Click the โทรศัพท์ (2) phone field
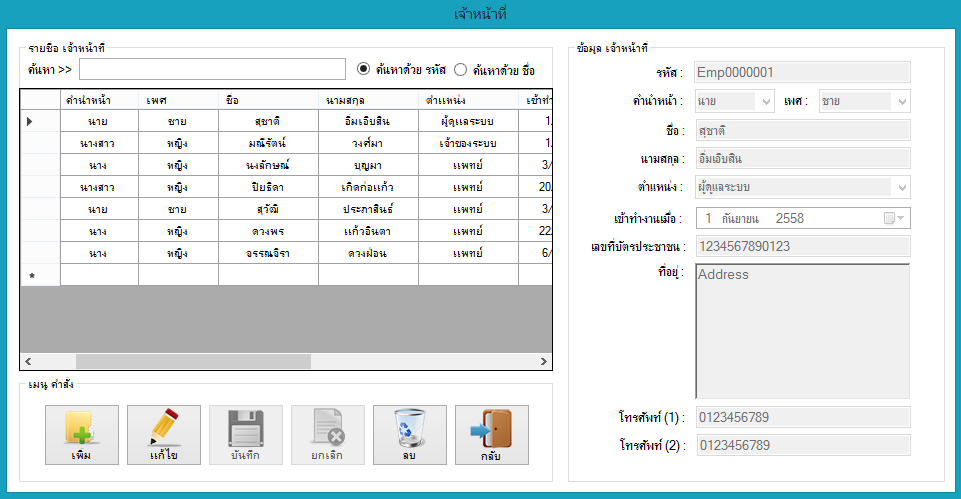 (x=803, y=445)
